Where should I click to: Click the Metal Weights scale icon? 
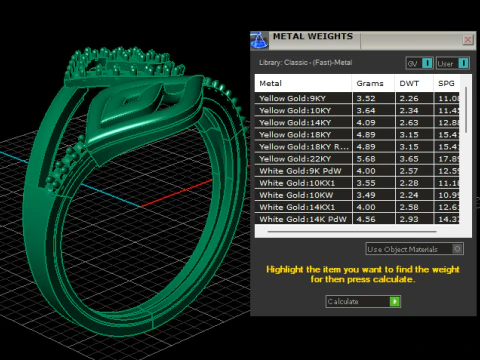259,40
